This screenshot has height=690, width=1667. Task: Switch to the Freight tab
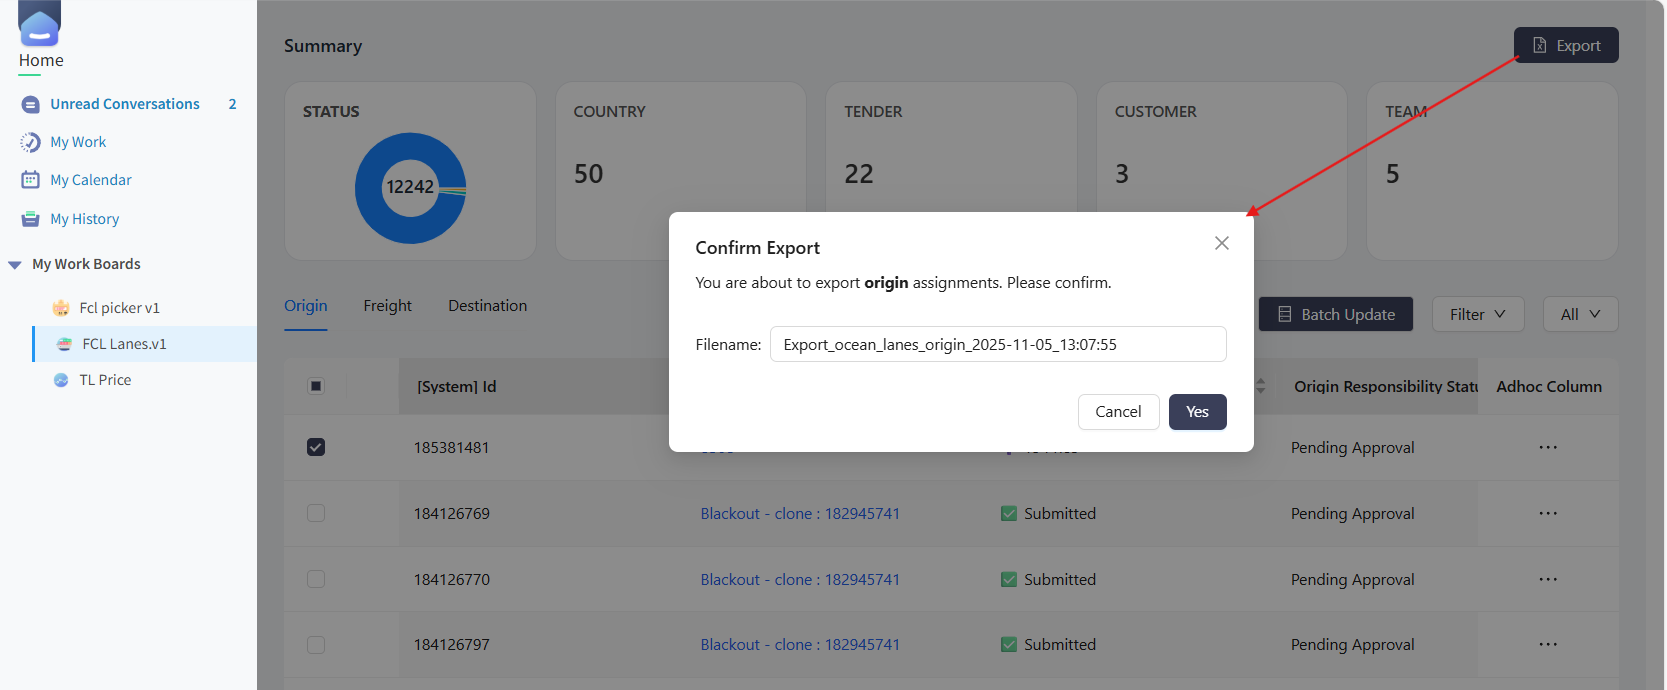[x=387, y=306]
